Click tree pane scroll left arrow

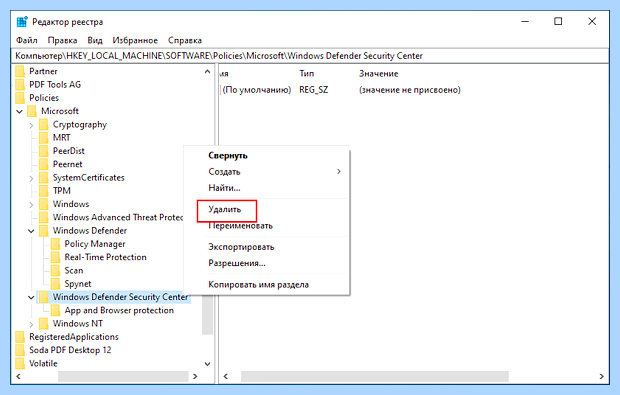pyautogui.click(x=18, y=376)
